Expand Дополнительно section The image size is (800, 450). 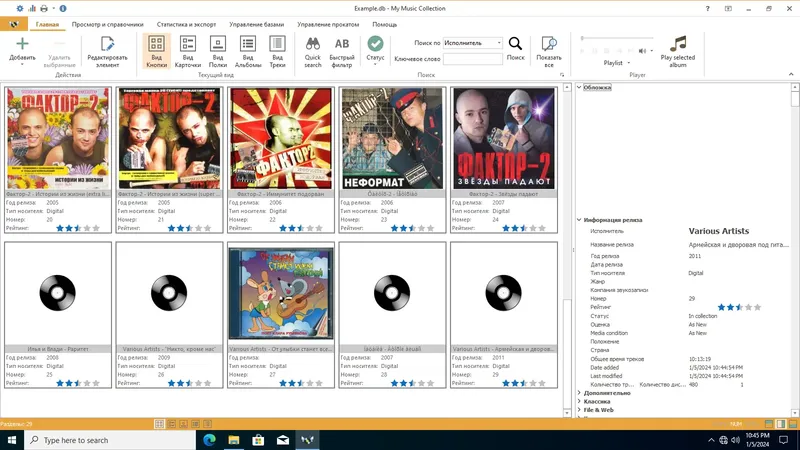coord(579,393)
